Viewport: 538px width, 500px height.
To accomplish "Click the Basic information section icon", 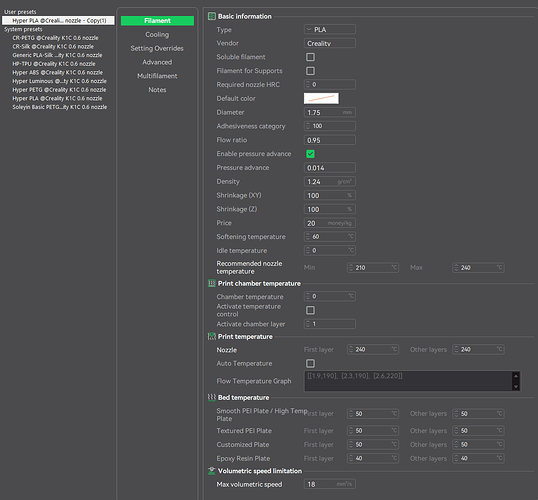I will click(x=212, y=16).
